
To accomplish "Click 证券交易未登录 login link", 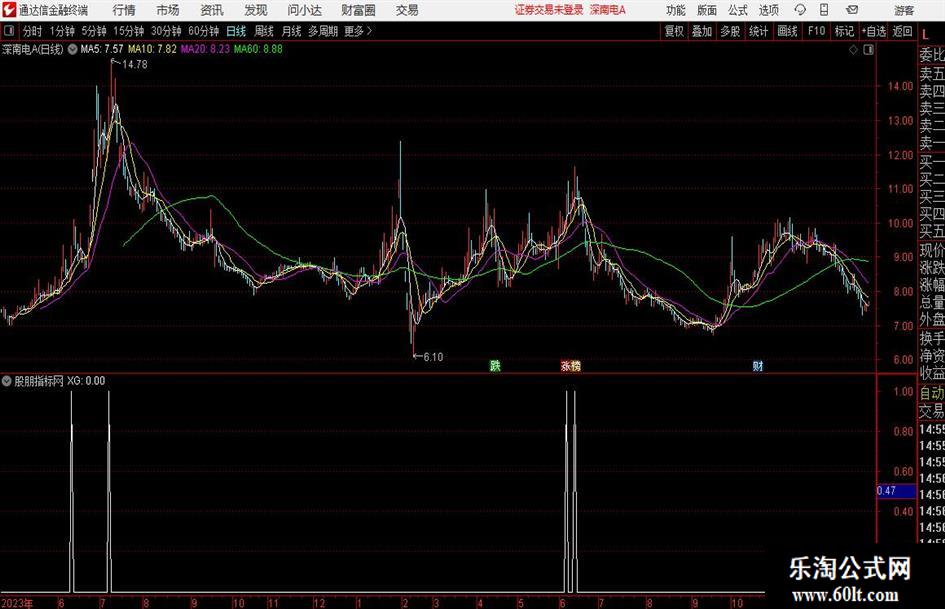I will 548,10.
